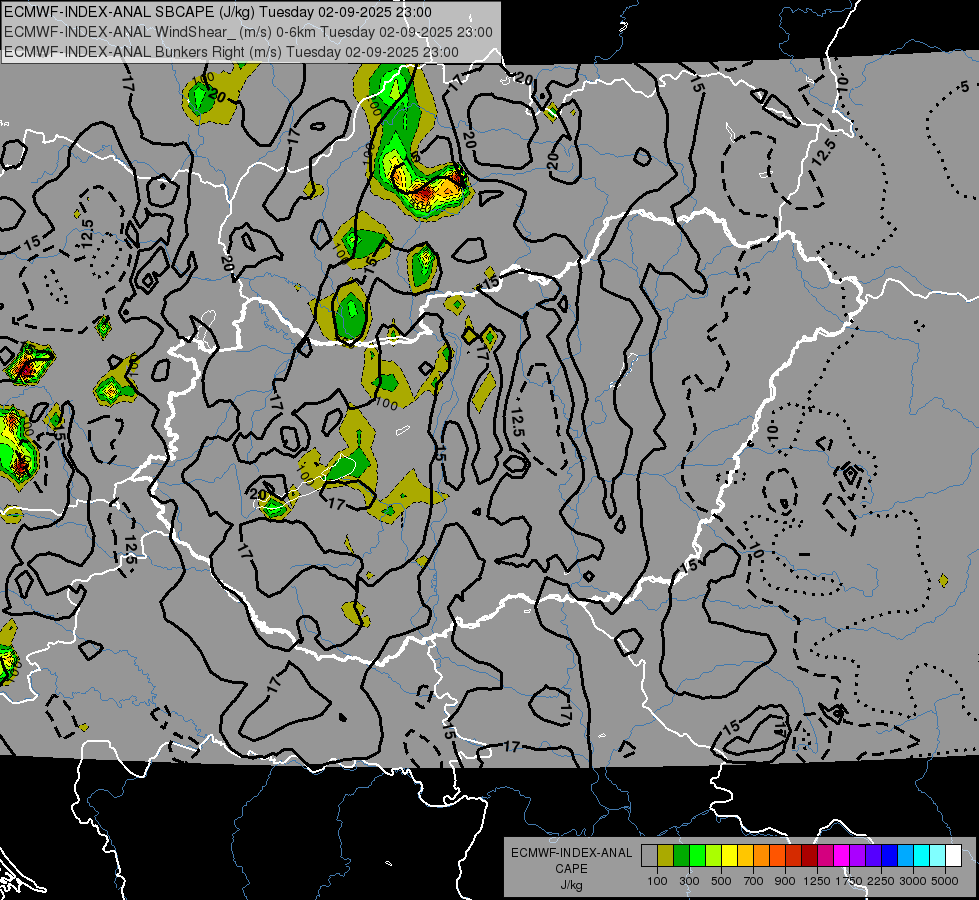Click the 2250 label under the legend
Viewport: 979px width, 900px height.
coord(882,881)
